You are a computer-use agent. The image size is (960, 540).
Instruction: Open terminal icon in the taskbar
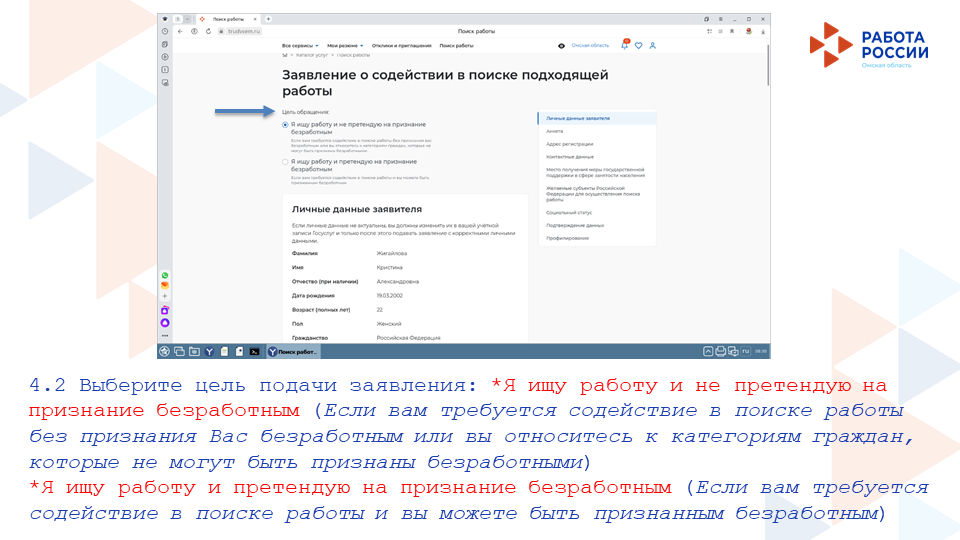(254, 351)
